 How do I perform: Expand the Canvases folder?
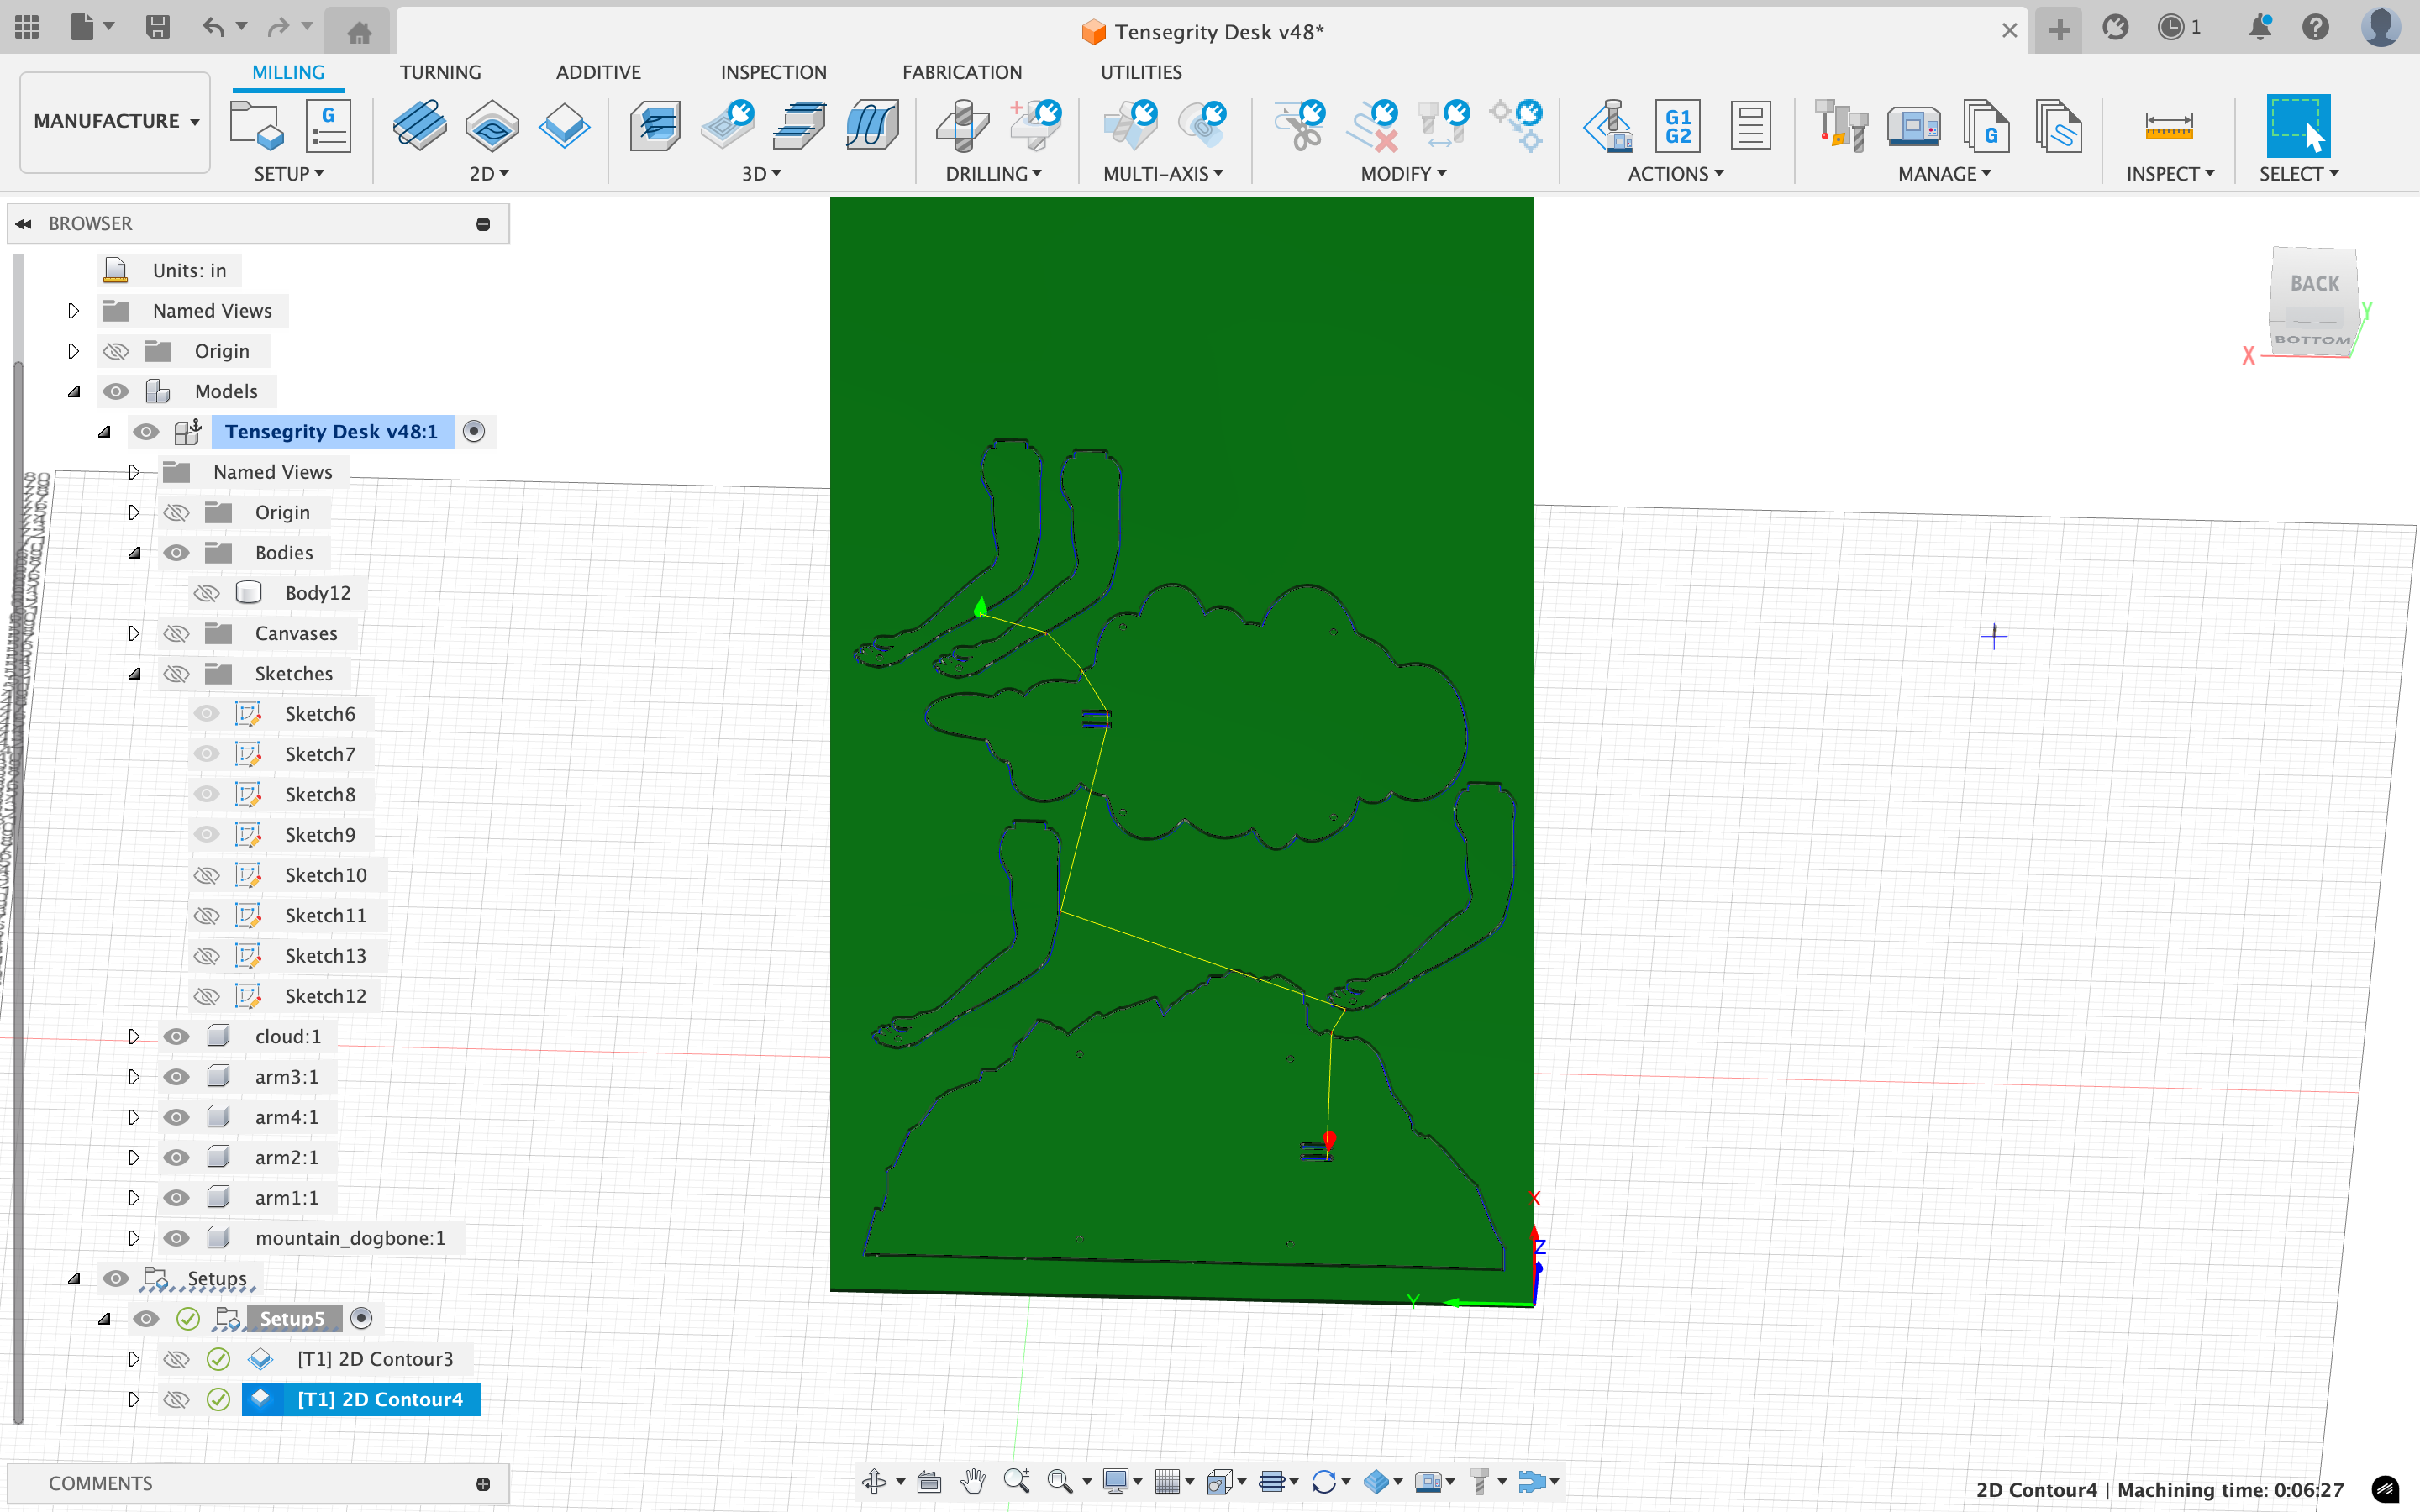pyautogui.click(x=134, y=633)
